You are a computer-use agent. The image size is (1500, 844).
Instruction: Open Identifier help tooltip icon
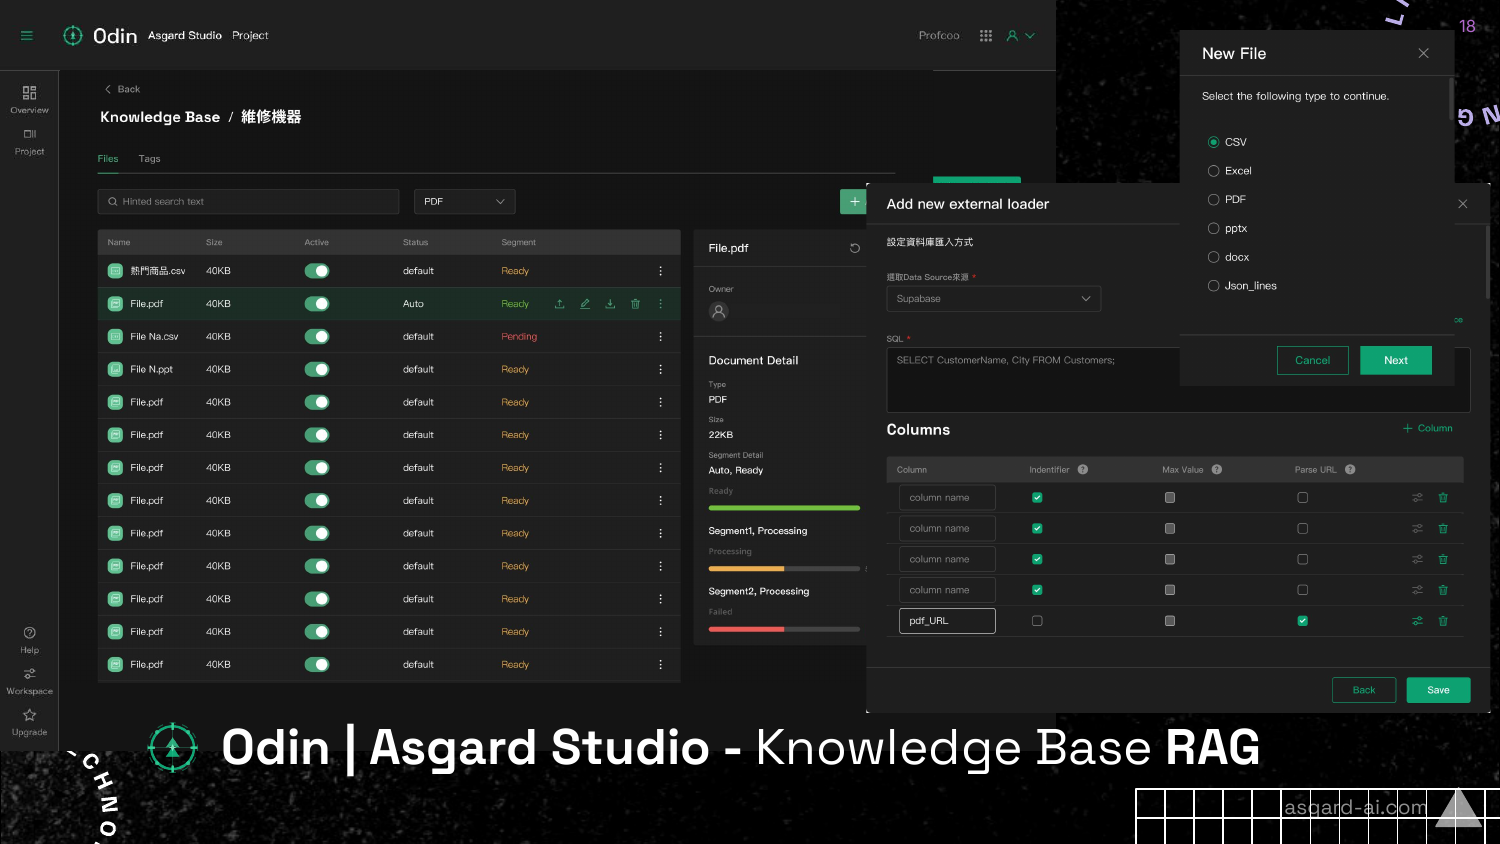point(1083,470)
